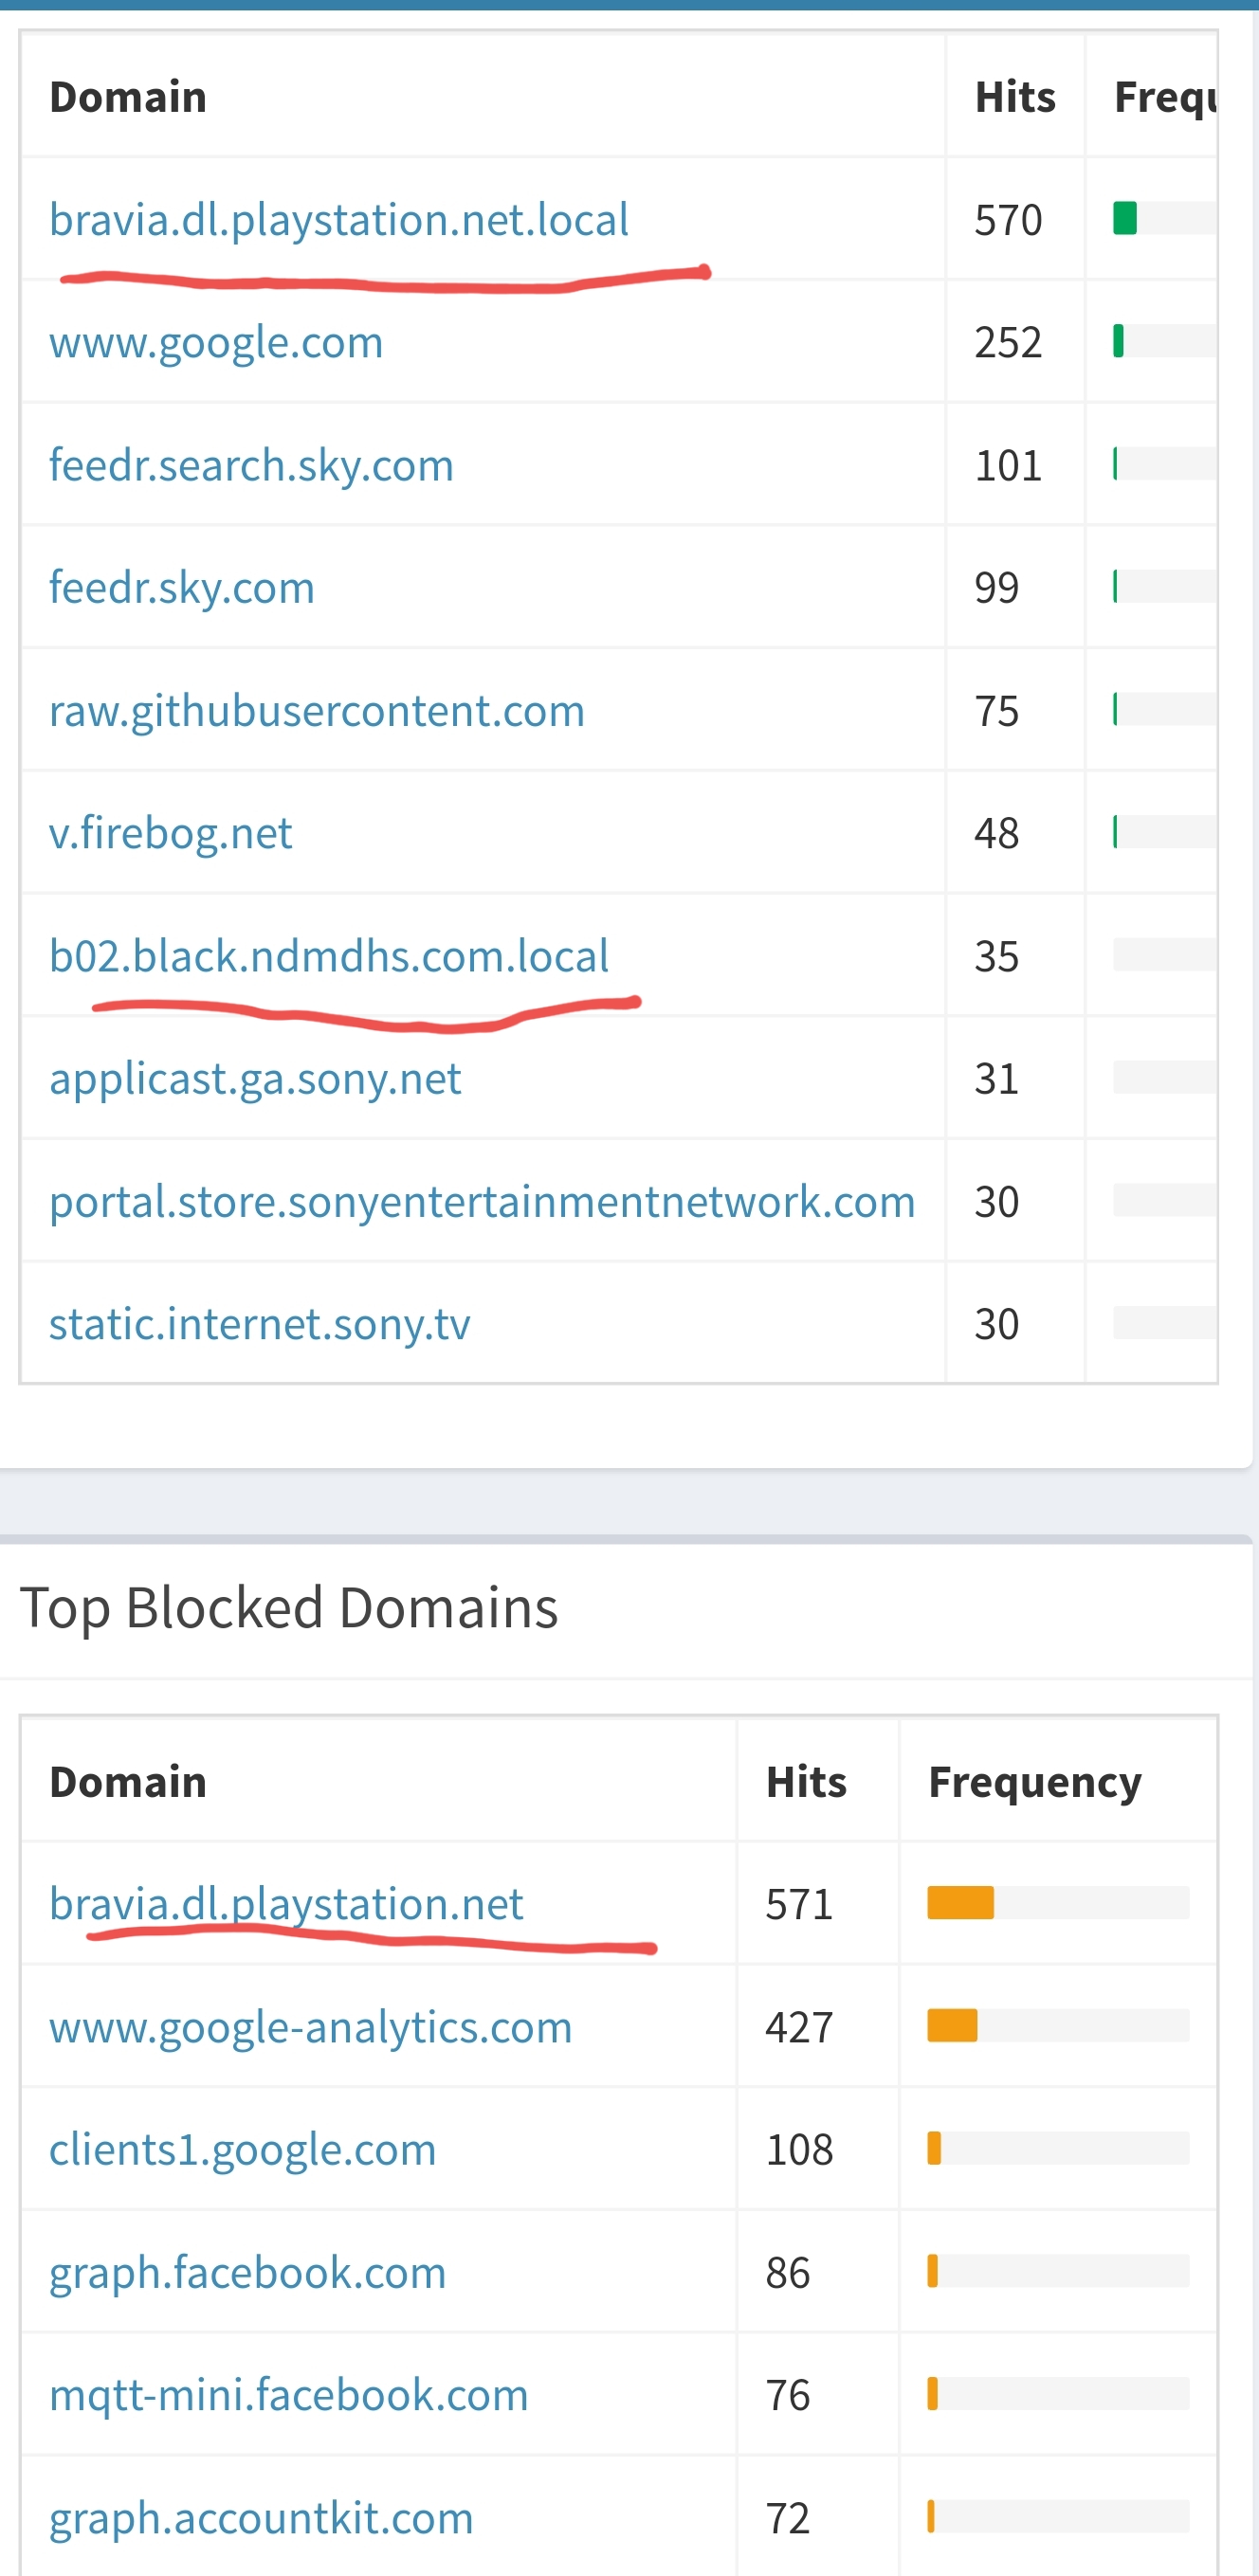This screenshot has width=1259, height=2576.
Task: Open portal.store.sonyentertainmentnetwork.com domain link
Action: point(483,1201)
